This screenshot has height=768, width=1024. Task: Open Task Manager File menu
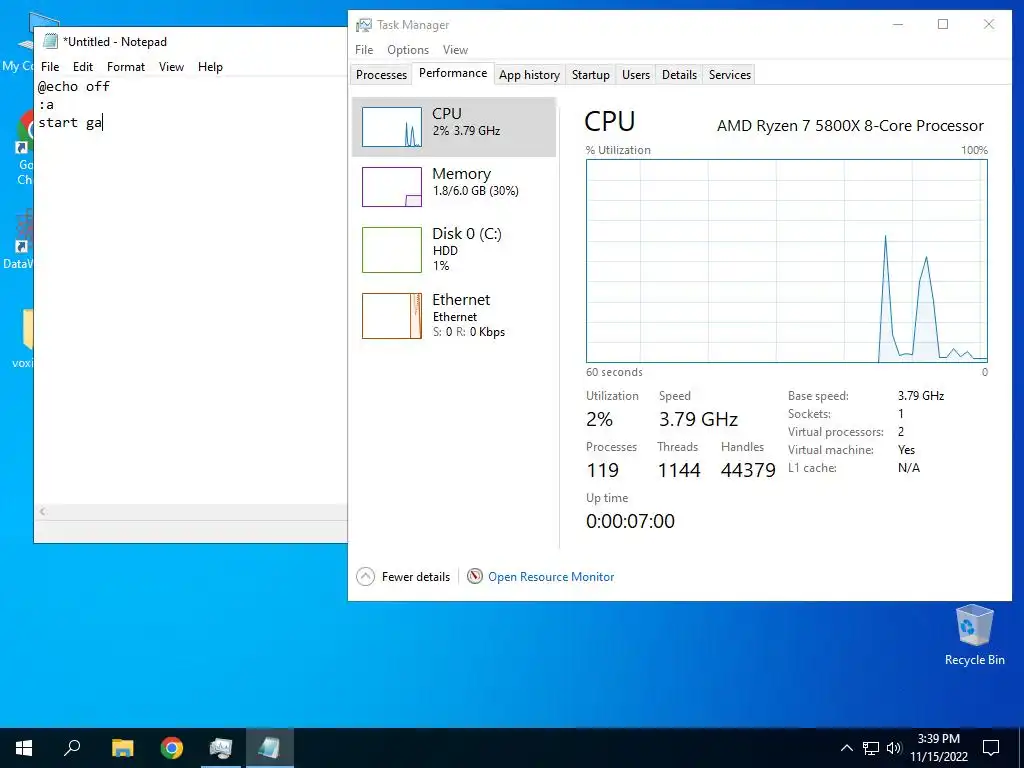coord(364,50)
